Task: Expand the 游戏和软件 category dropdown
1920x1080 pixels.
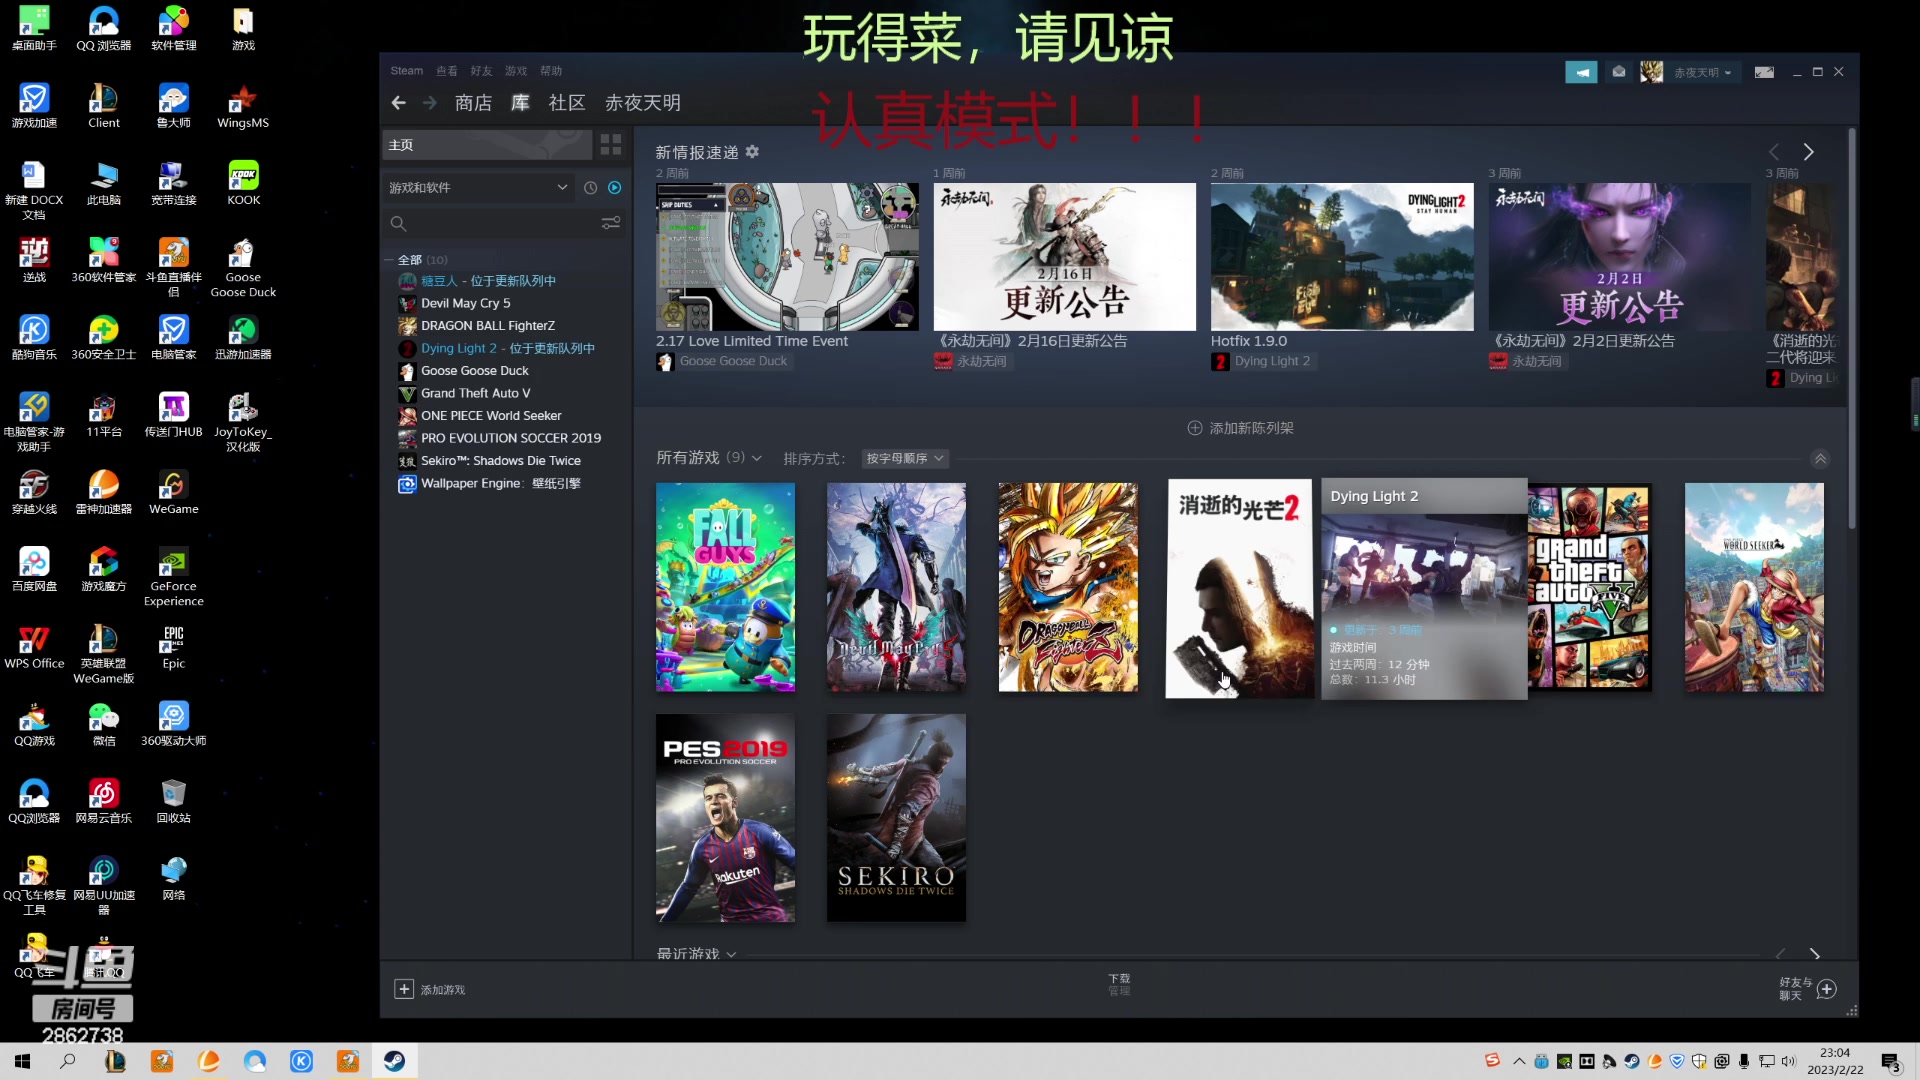Action: [478, 188]
